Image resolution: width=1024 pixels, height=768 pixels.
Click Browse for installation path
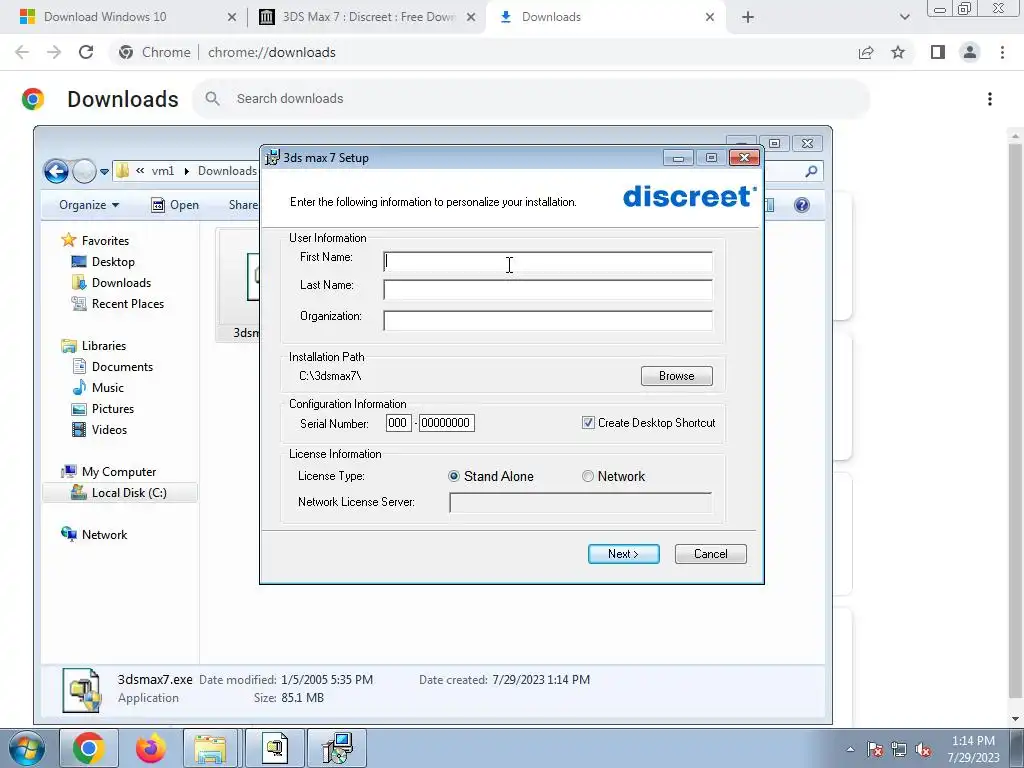[x=677, y=376]
